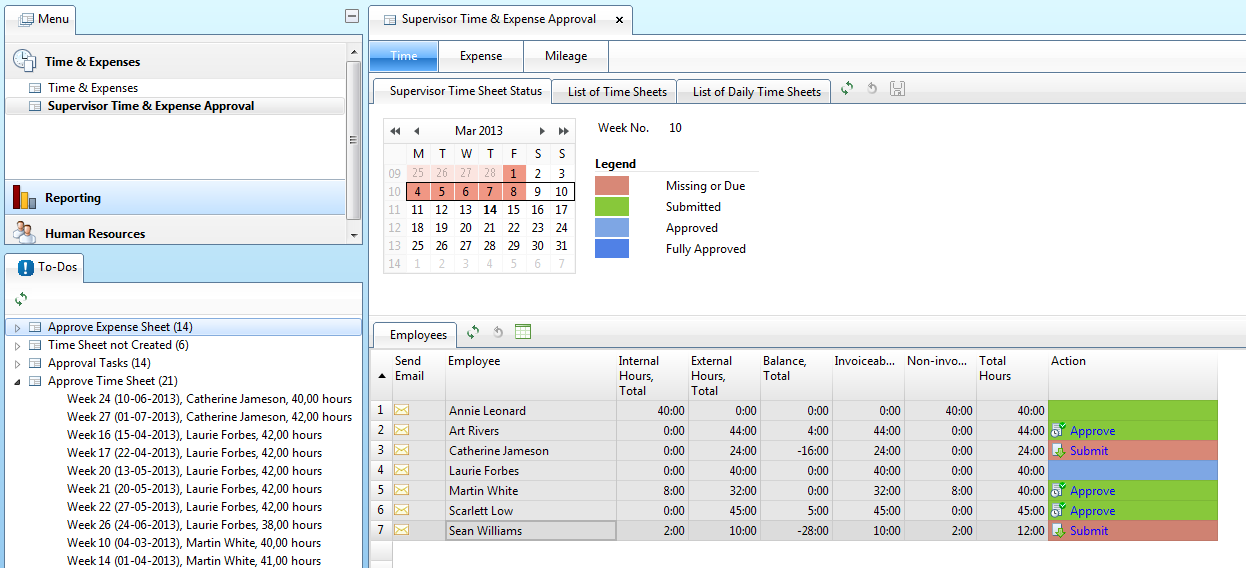Click the save icon in time sheet toolbar

(897, 89)
